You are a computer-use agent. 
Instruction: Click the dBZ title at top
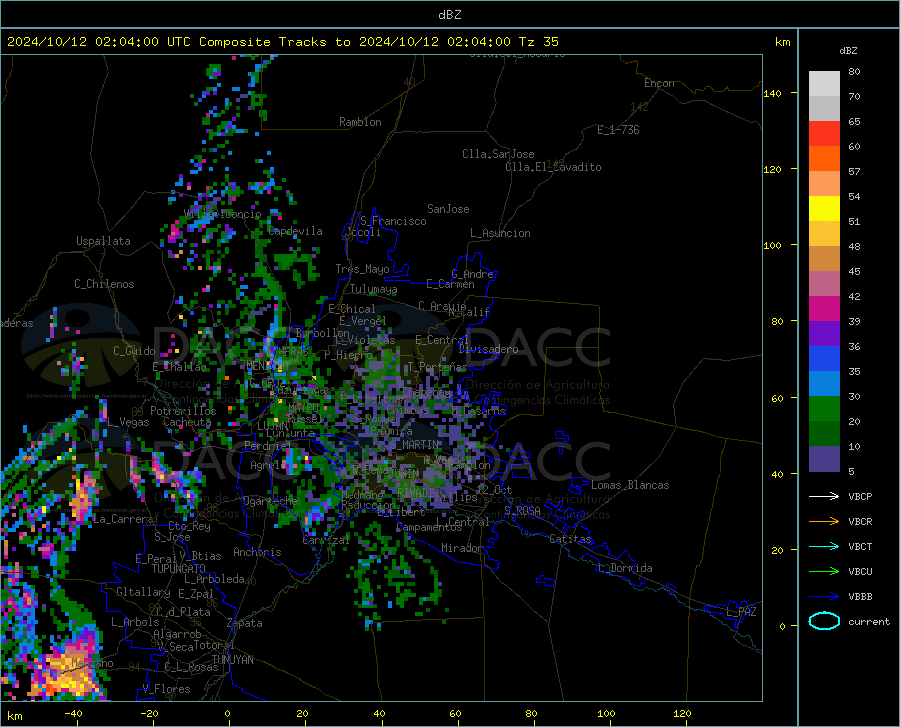pyautogui.click(x=449, y=15)
